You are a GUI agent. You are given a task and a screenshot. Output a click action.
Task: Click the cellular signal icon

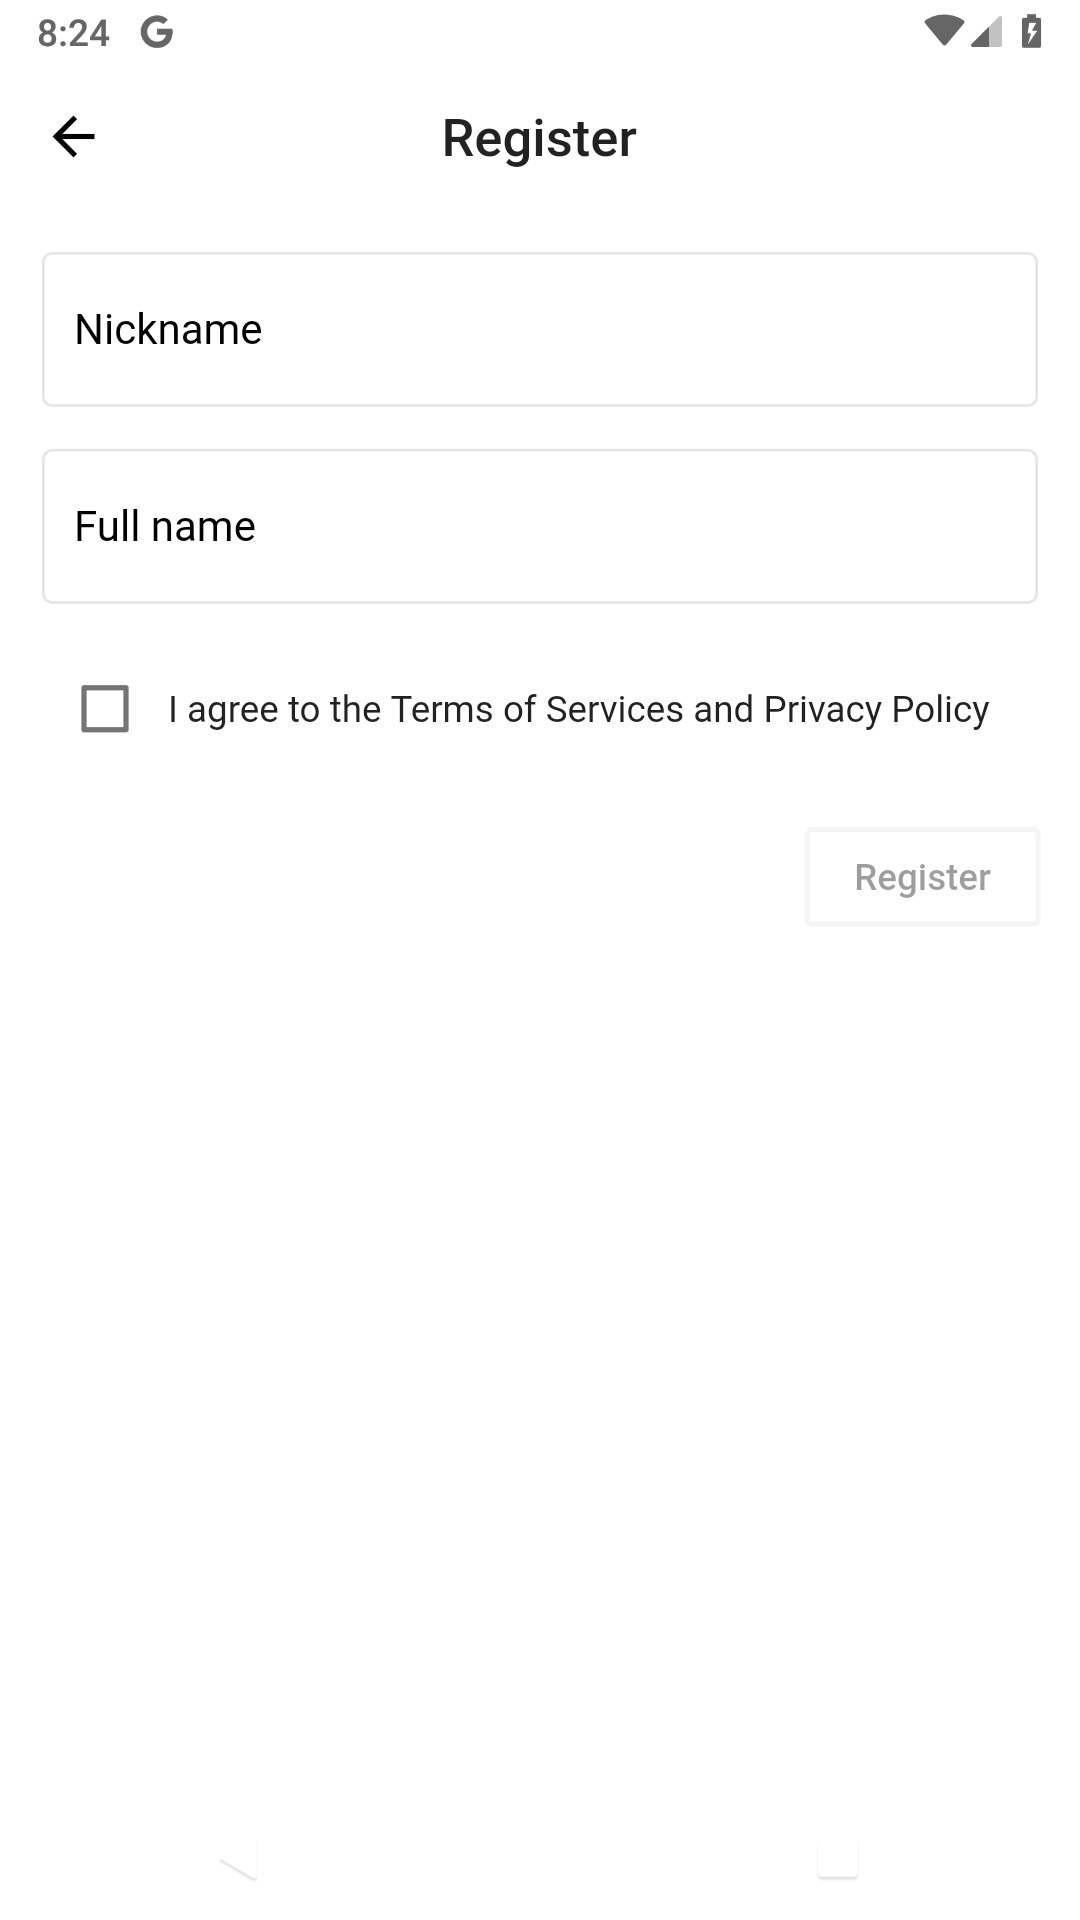pyautogui.click(x=984, y=33)
